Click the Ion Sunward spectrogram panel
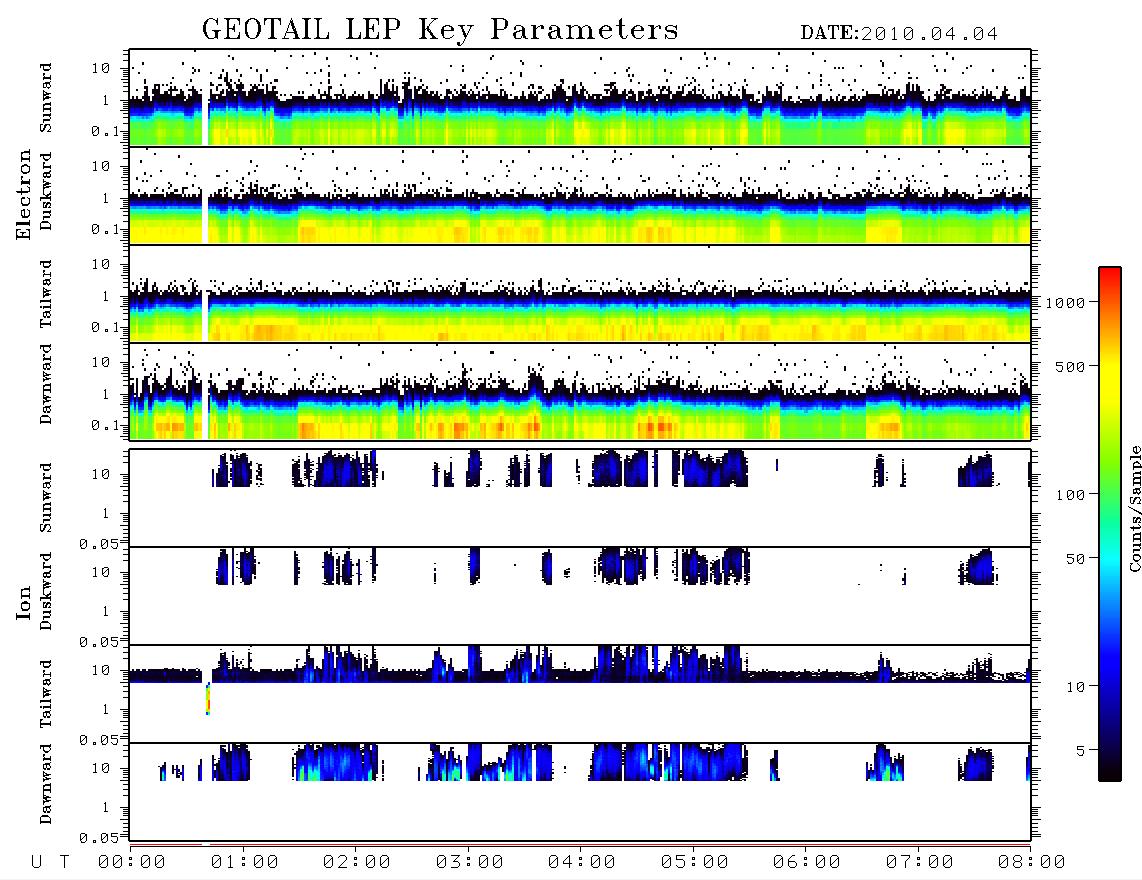This screenshot has width=1142, height=880. [x=580, y=498]
